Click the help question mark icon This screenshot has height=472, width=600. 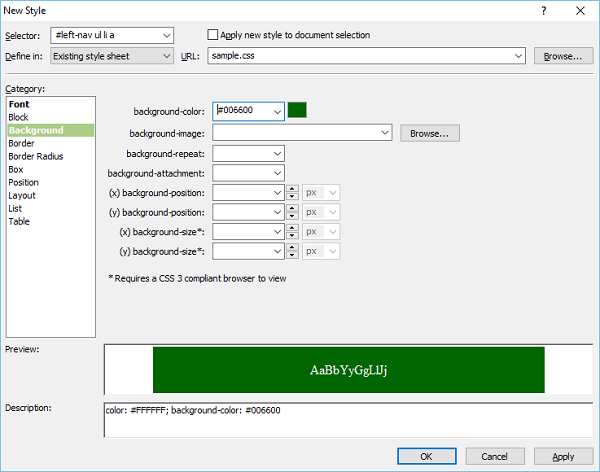[543, 11]
